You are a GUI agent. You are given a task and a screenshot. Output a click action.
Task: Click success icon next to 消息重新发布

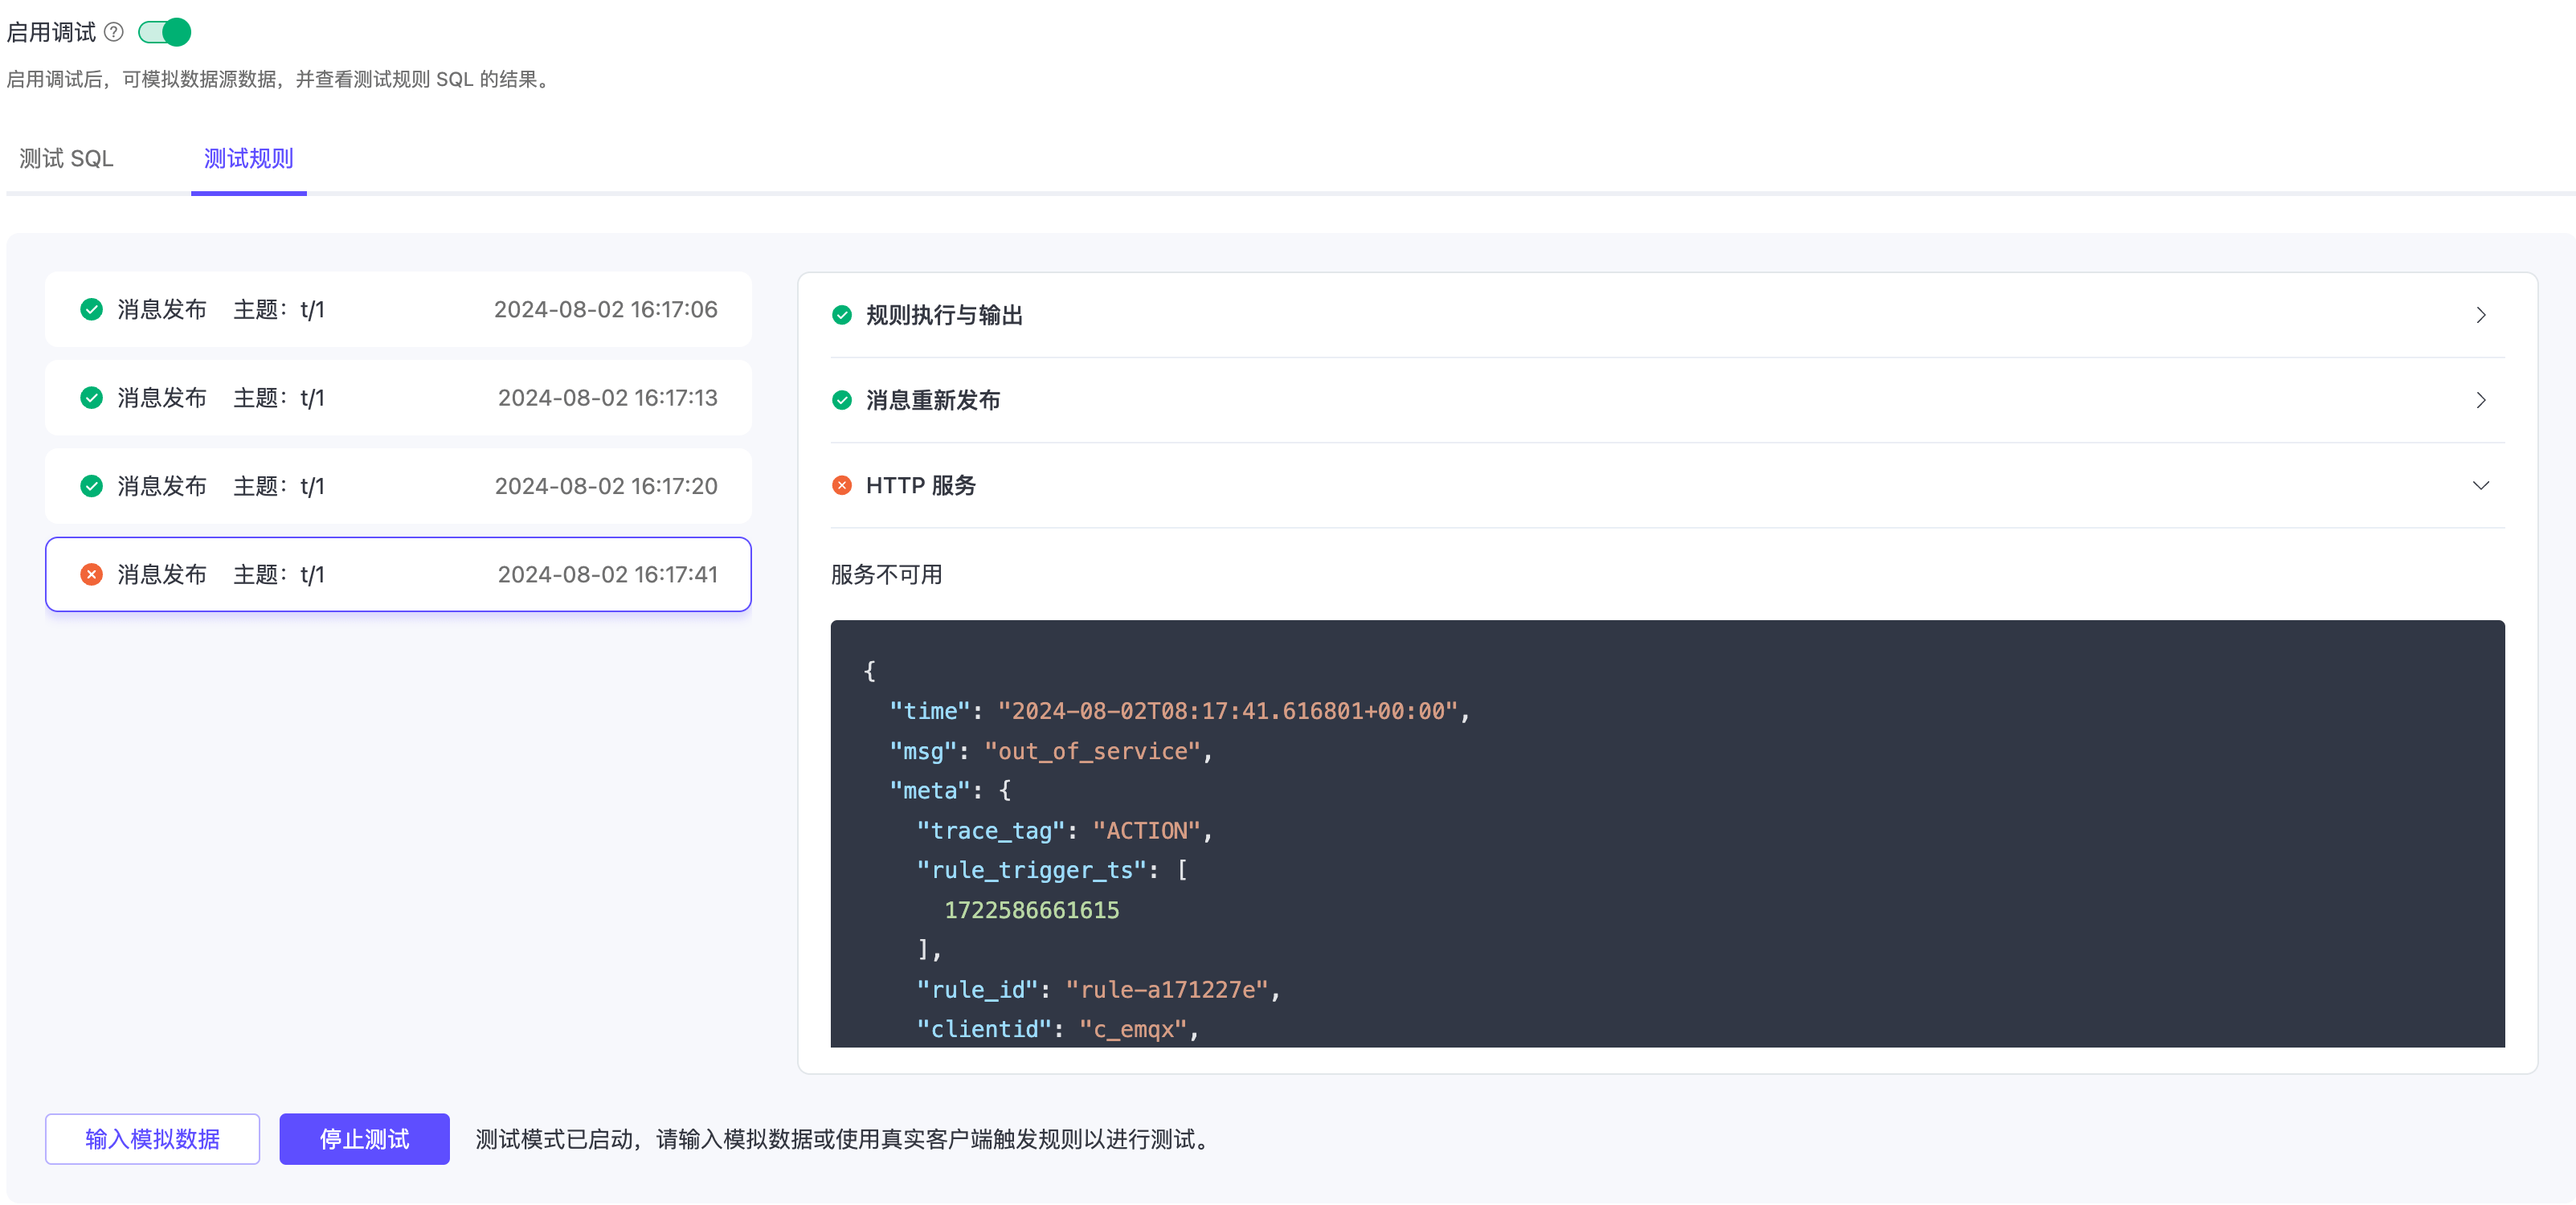tap(841, 400)
